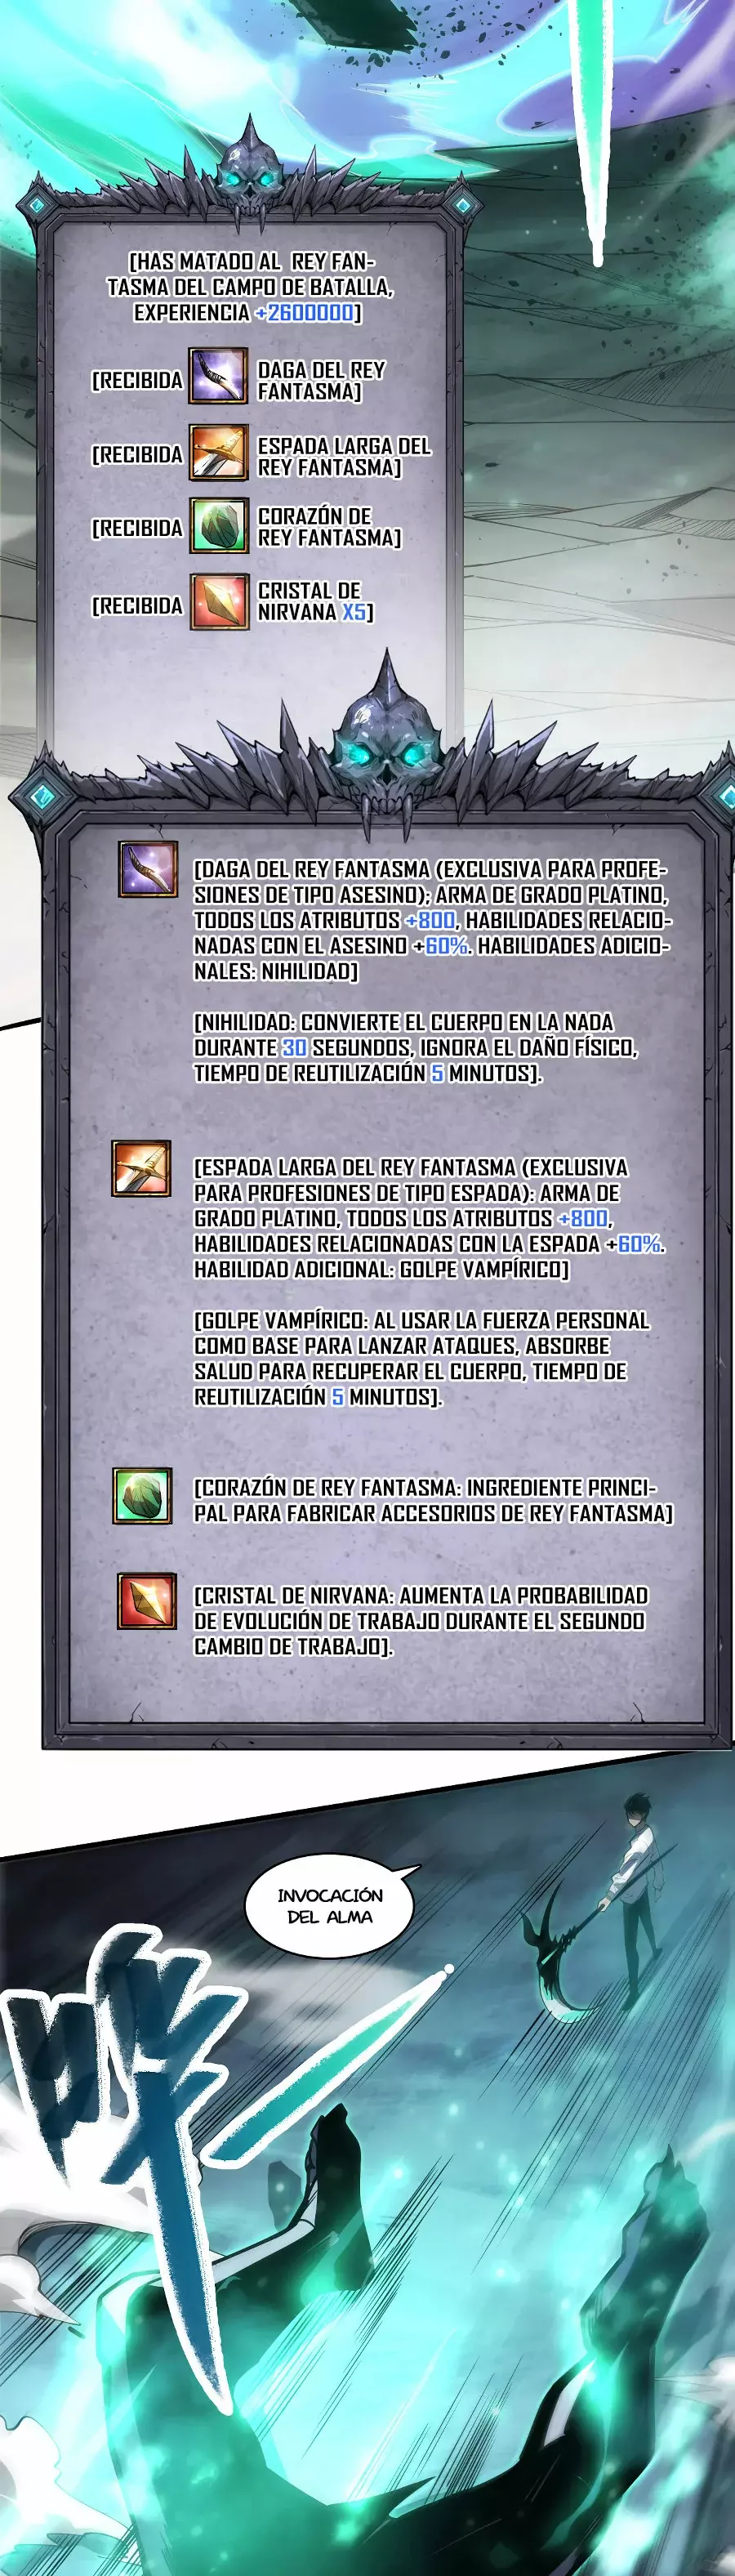Image resolution: width=735 pixels, height=2576 pixels.
Task: Click the Daga del Rey Fantasma icon in loot list
Action: coord(218,375)
